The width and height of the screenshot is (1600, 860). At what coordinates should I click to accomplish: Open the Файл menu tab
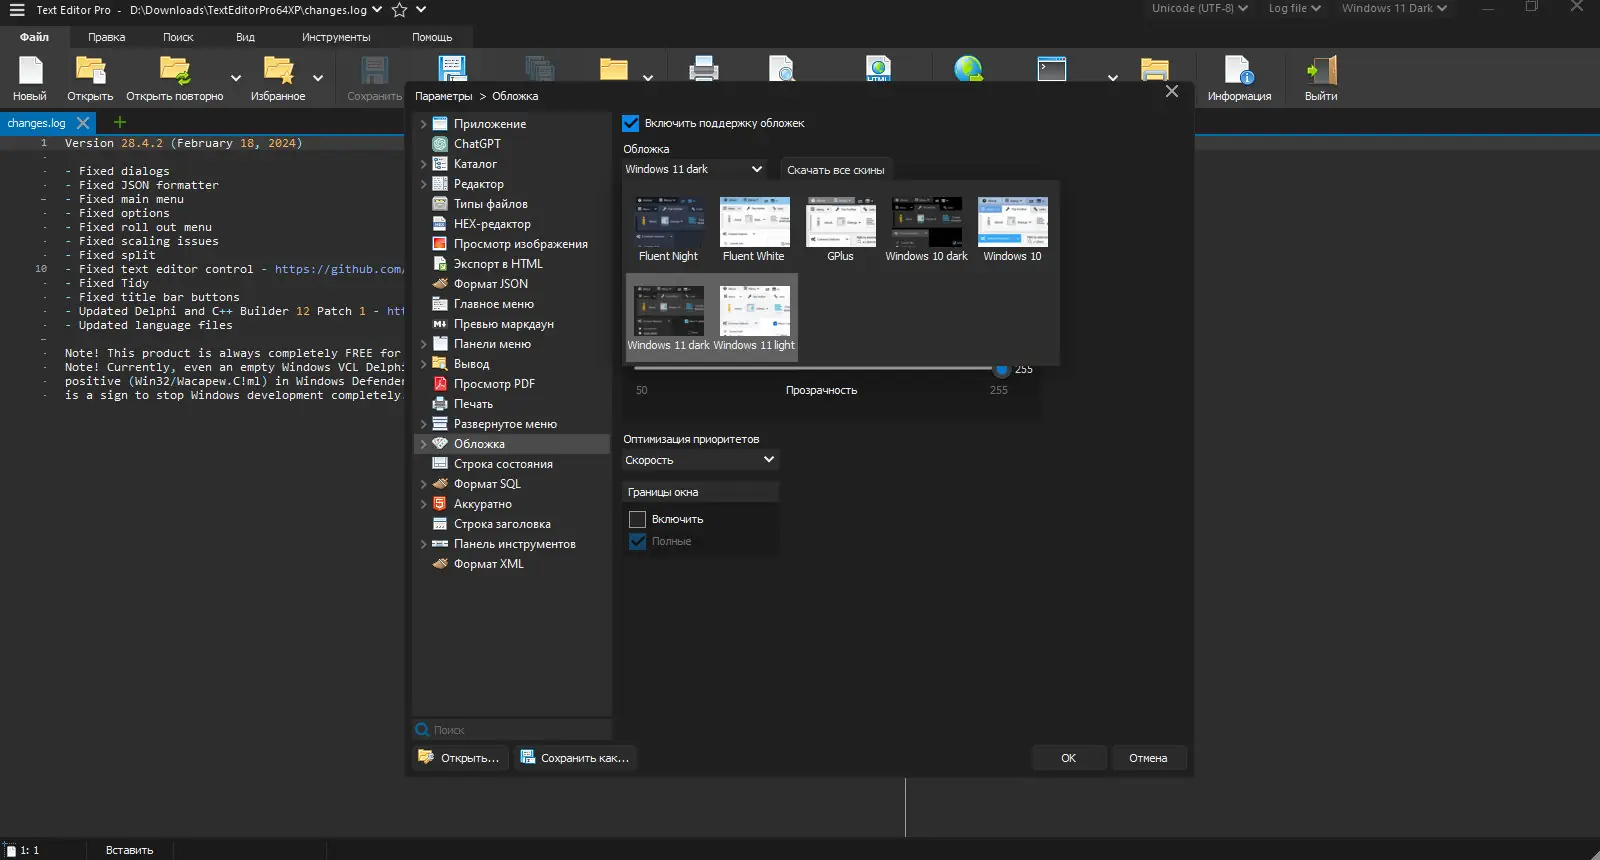tap(34, 37)
